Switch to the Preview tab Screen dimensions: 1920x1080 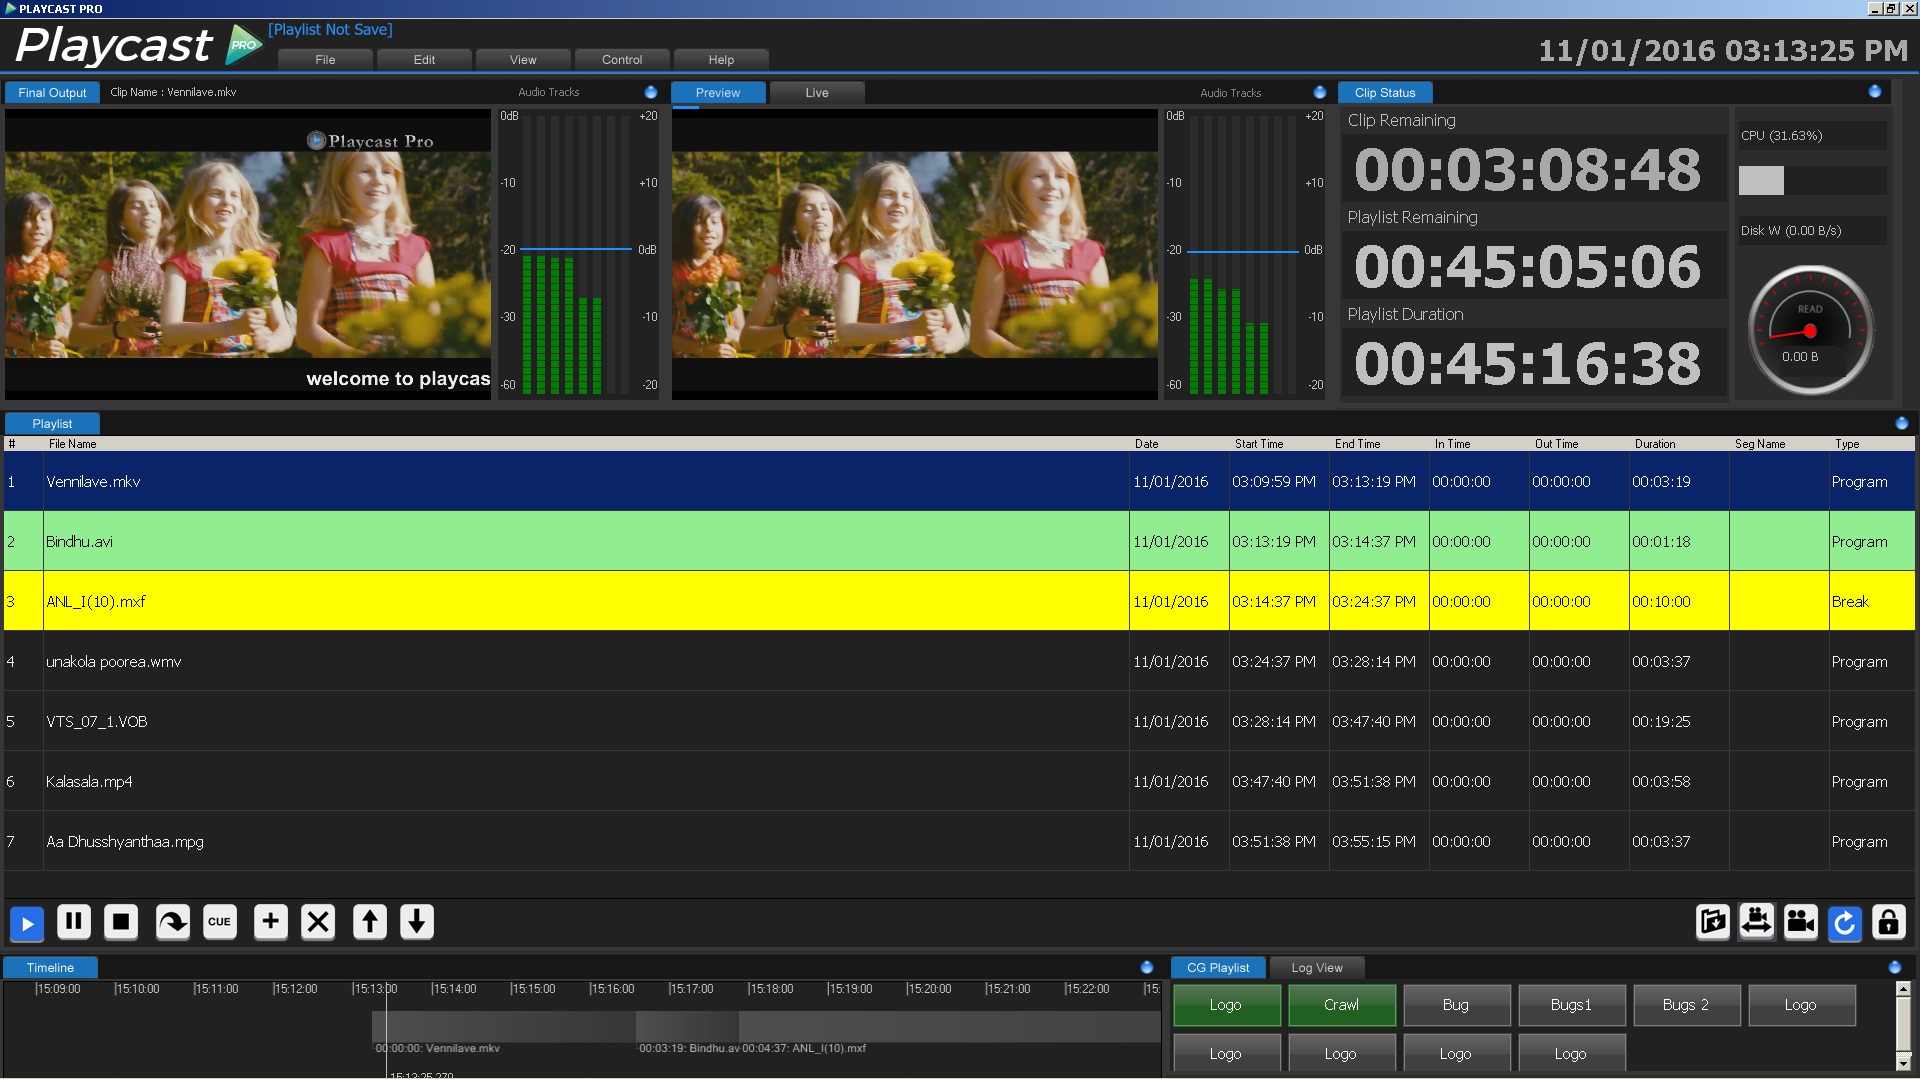pyautogui.click(x=718, y=93)
